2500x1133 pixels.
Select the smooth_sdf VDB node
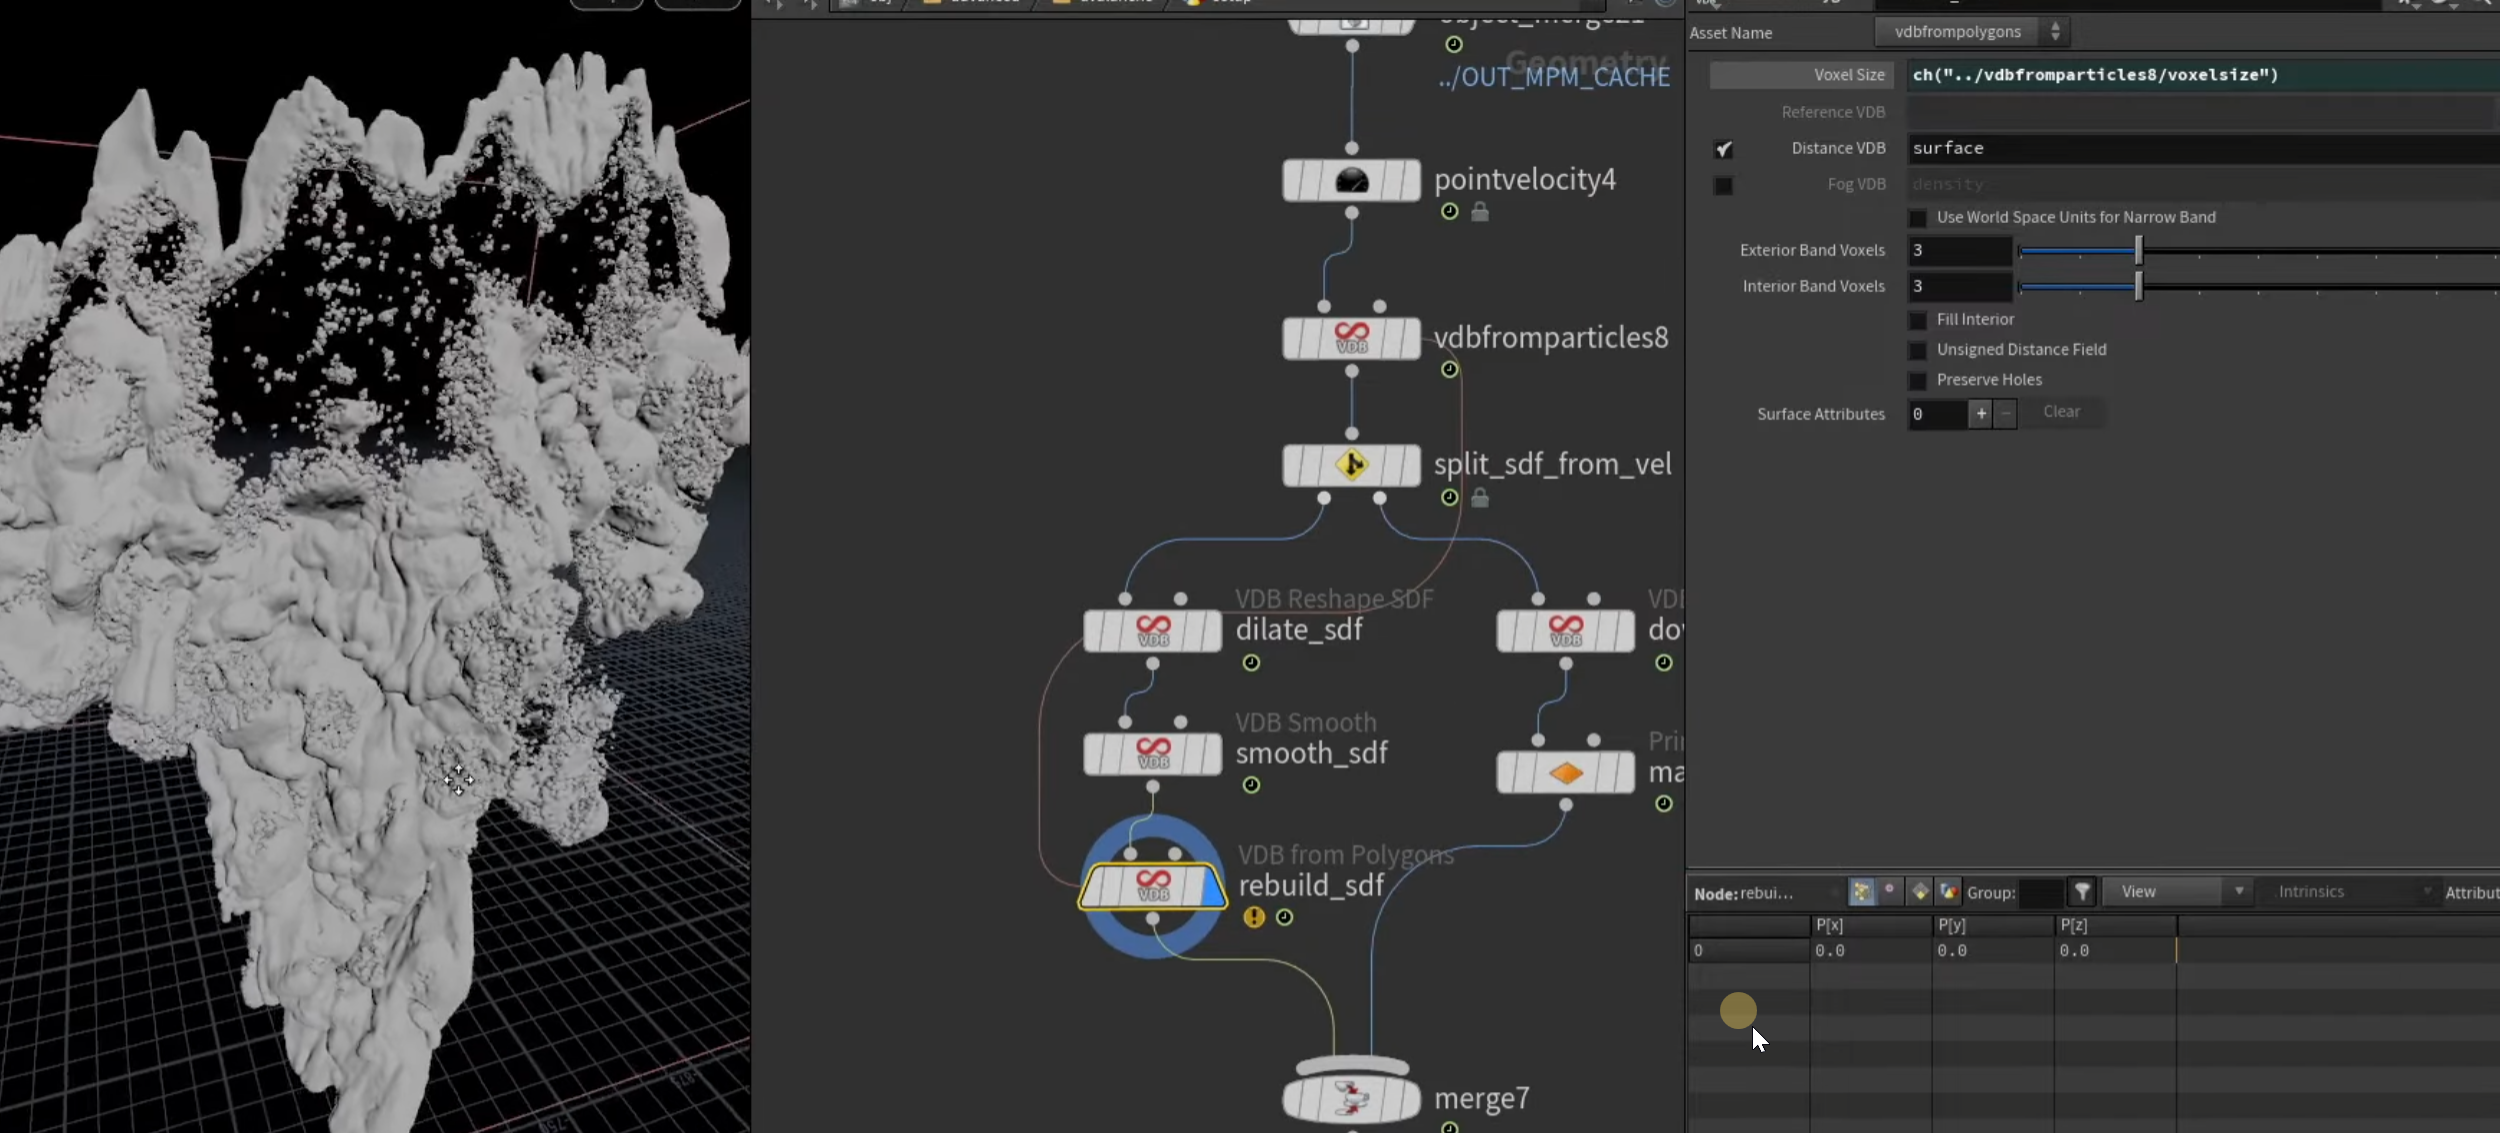1152,753
